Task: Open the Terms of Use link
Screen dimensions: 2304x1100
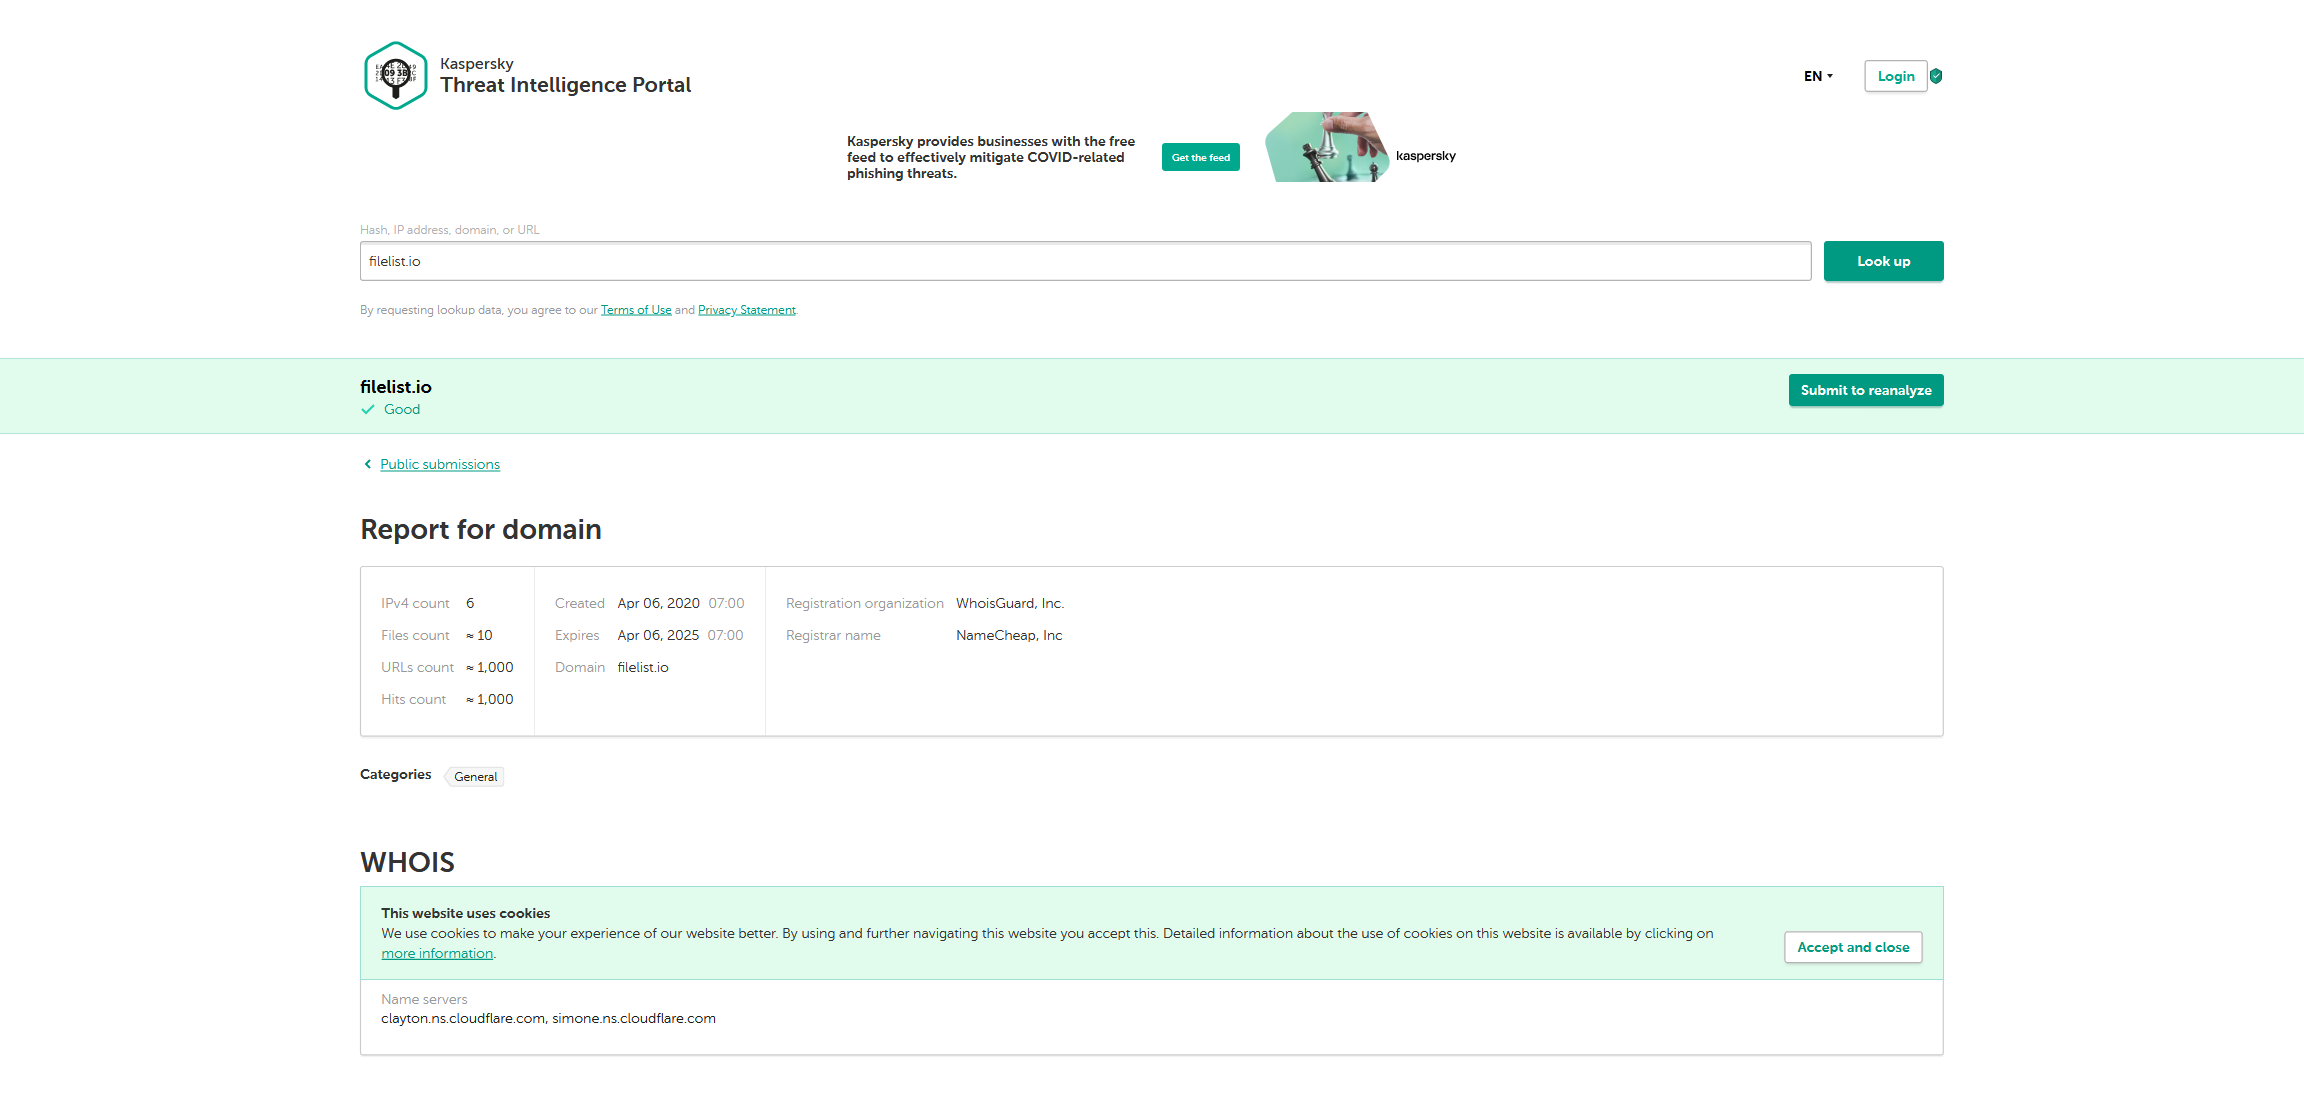Action: [636, 310]
